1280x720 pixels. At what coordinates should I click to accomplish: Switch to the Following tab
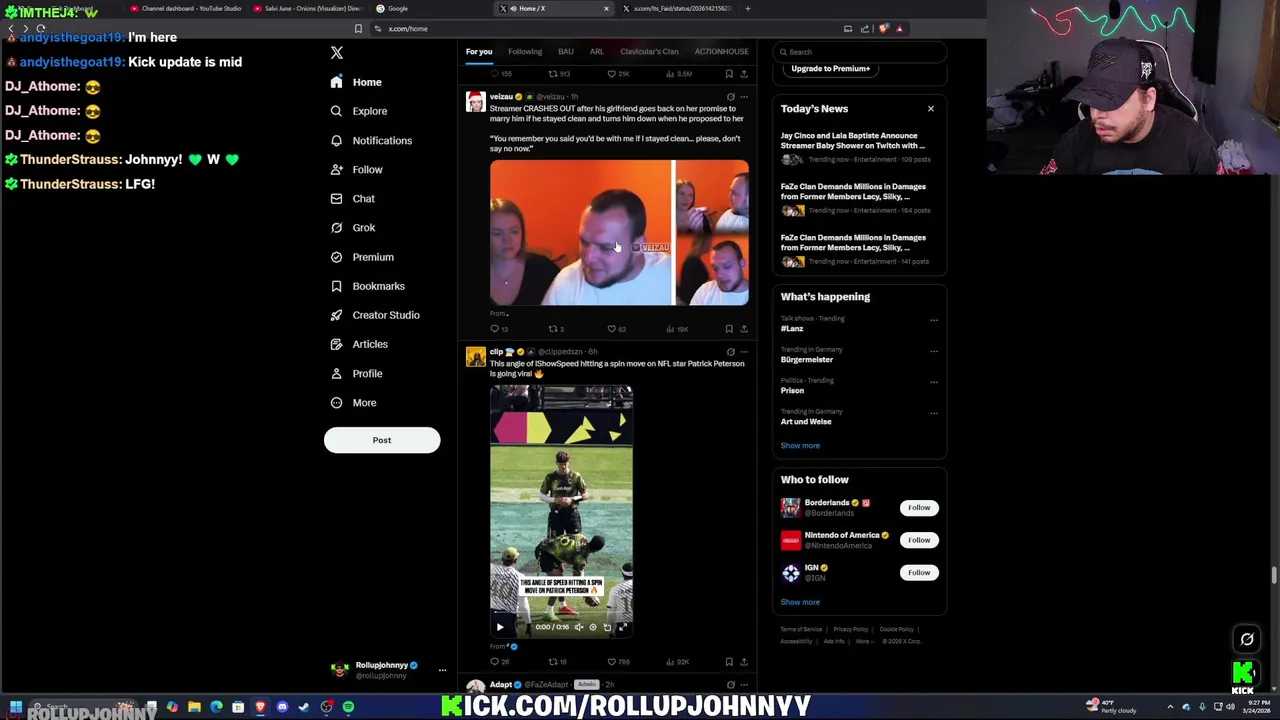pos(525,51)
